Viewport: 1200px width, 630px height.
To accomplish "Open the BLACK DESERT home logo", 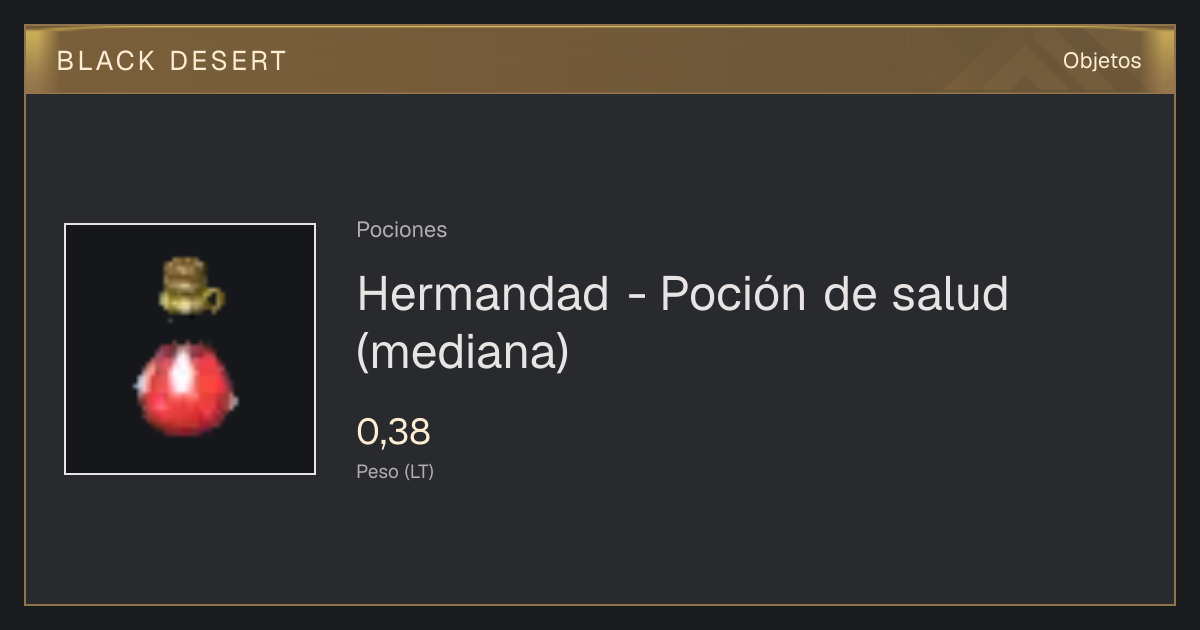I will (x=172, y=61).
